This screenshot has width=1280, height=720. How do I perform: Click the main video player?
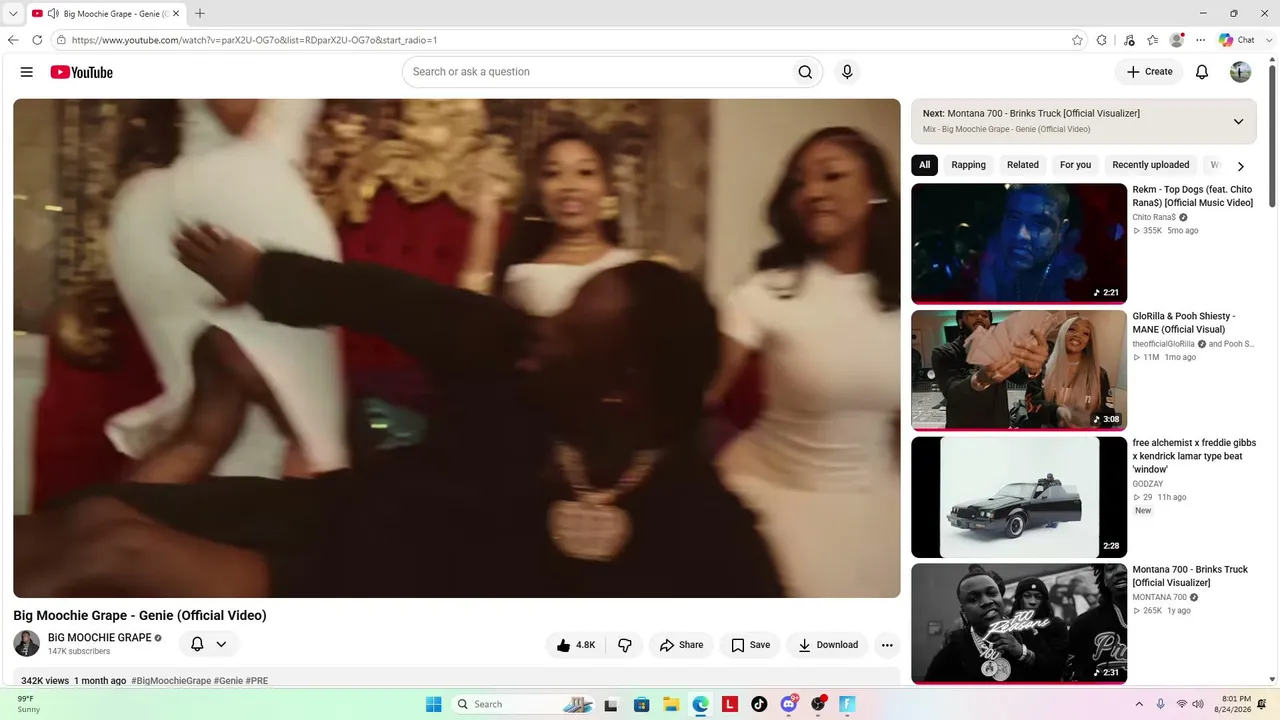click(x=457, y=348)
